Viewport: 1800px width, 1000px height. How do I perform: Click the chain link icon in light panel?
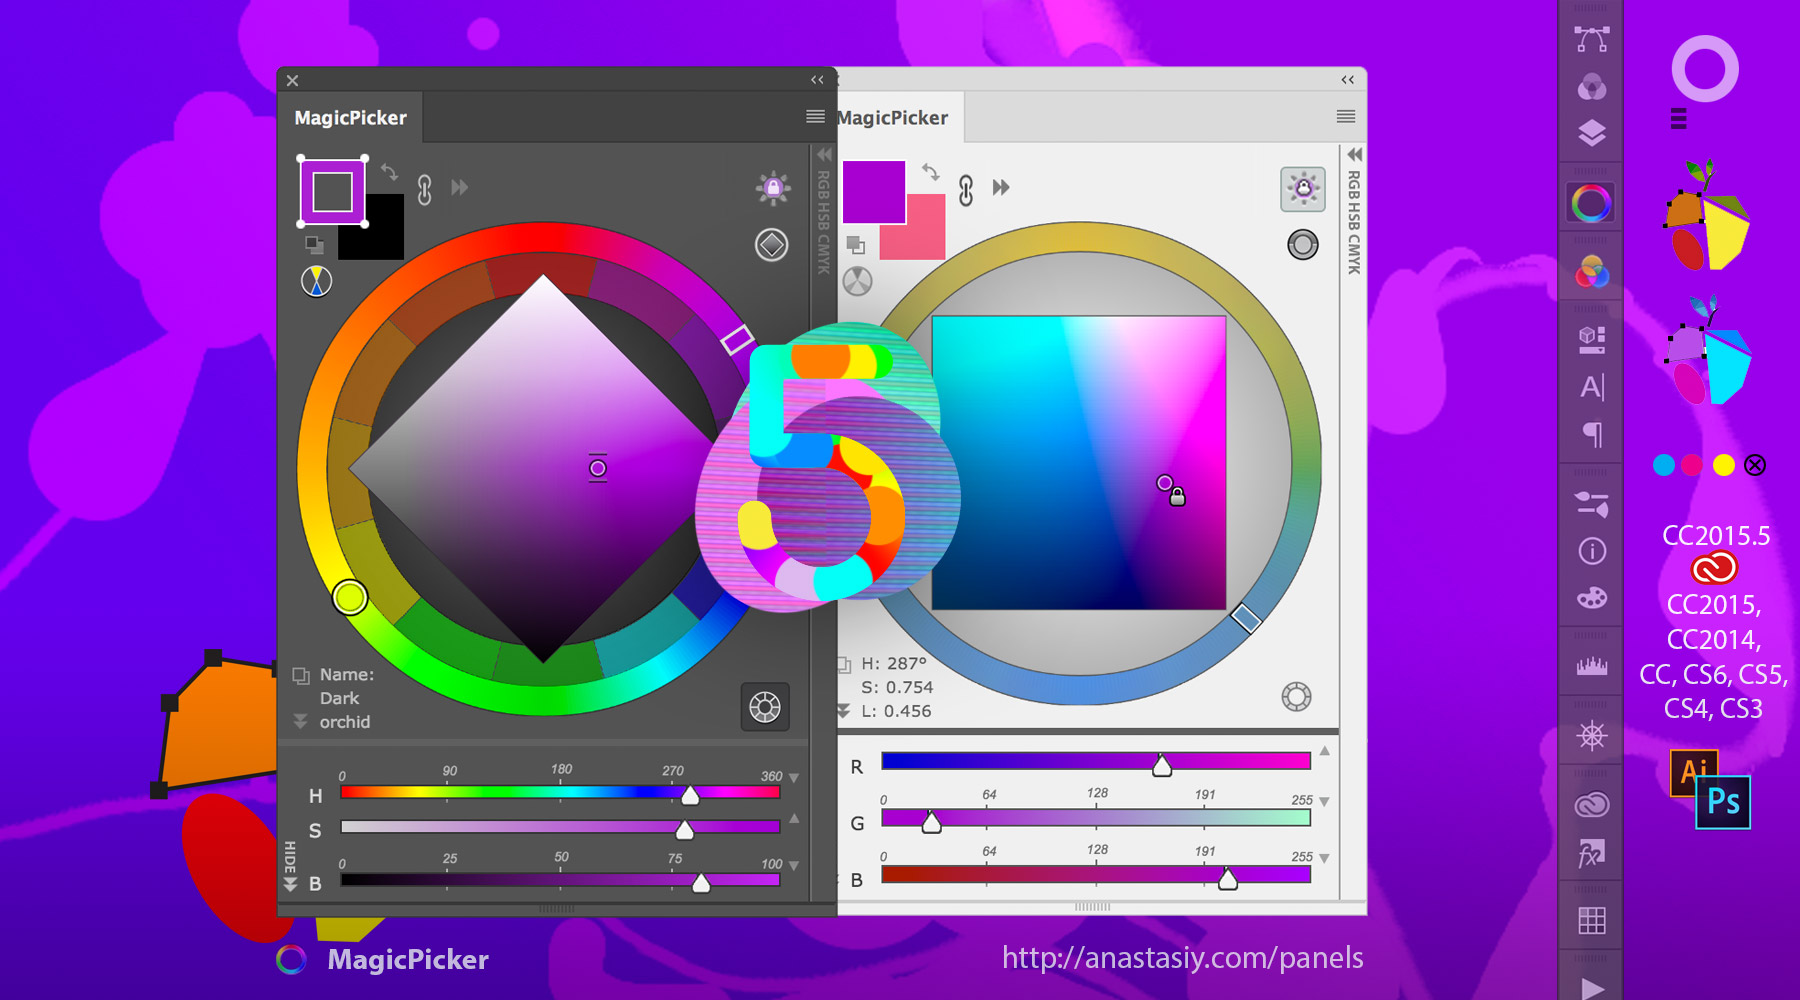click(x=966, y=190)
